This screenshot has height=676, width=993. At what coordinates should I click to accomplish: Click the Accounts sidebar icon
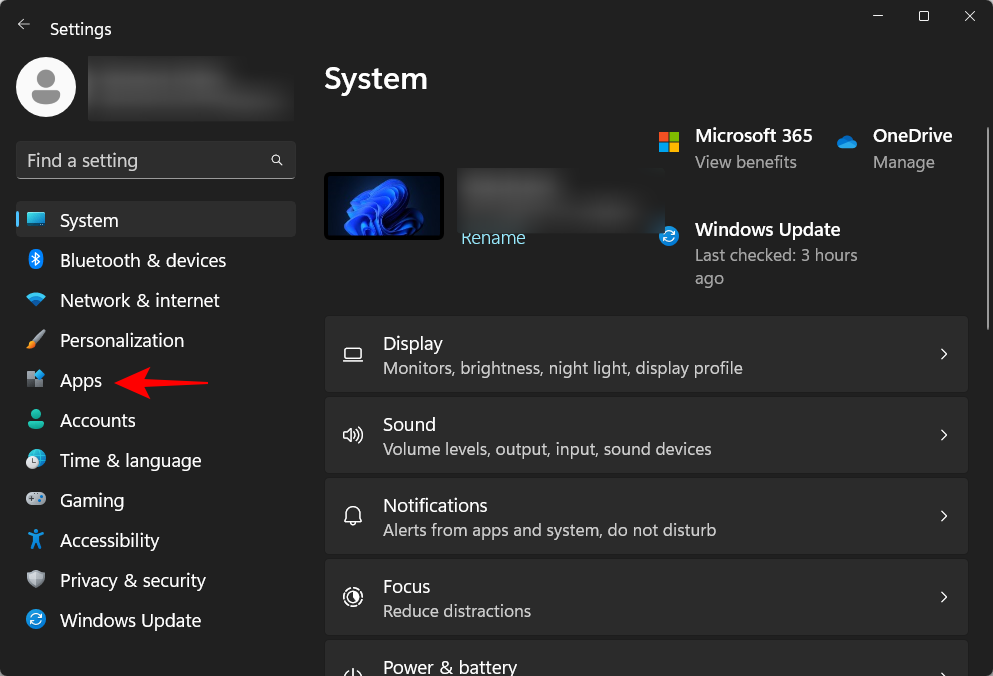[x=35, y=420]
